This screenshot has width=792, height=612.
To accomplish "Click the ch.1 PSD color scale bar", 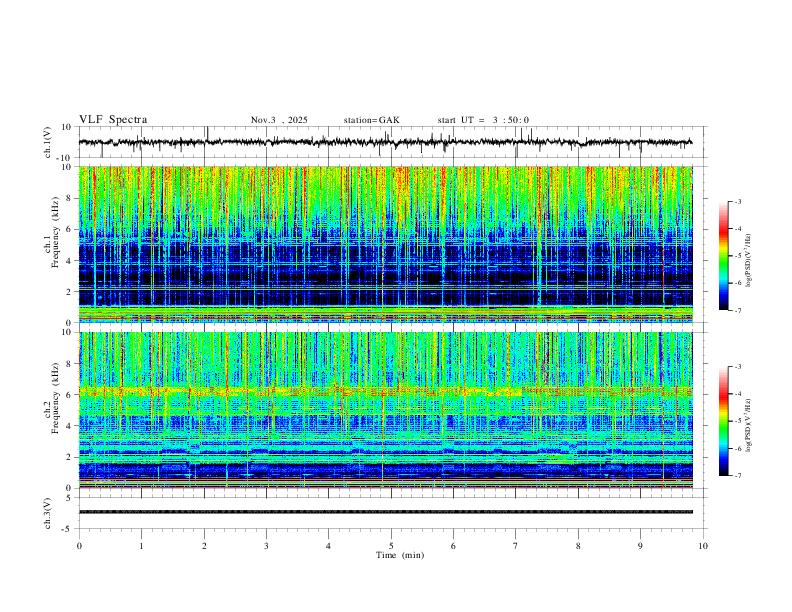I will point(723,256).
